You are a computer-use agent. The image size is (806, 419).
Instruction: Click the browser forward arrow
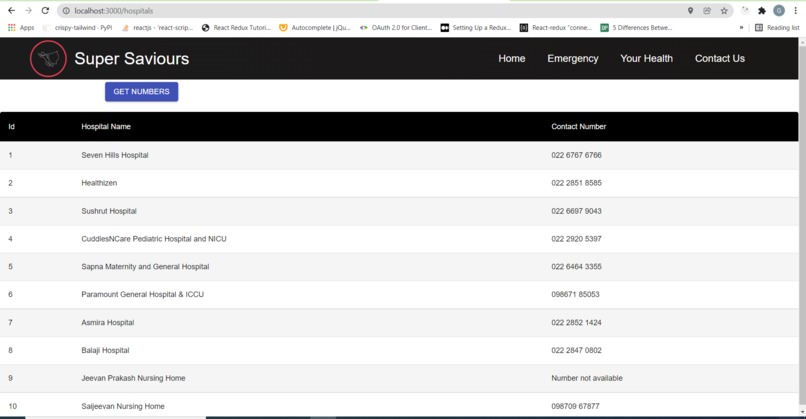(28, 10)
